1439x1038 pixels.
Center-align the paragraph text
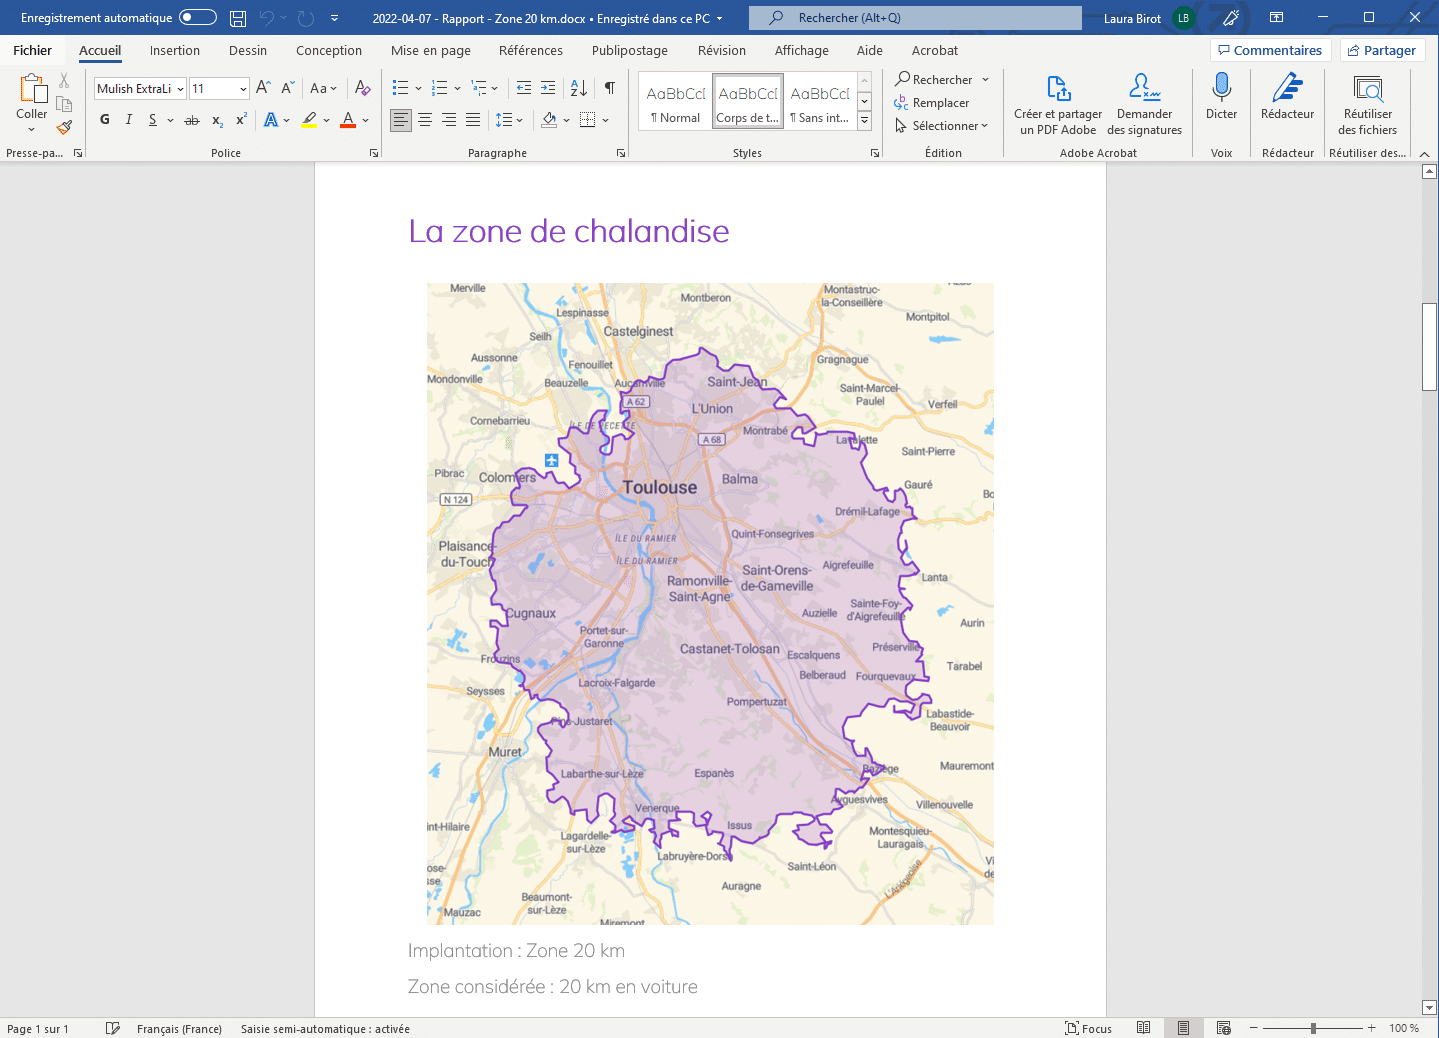click(425, 120)
